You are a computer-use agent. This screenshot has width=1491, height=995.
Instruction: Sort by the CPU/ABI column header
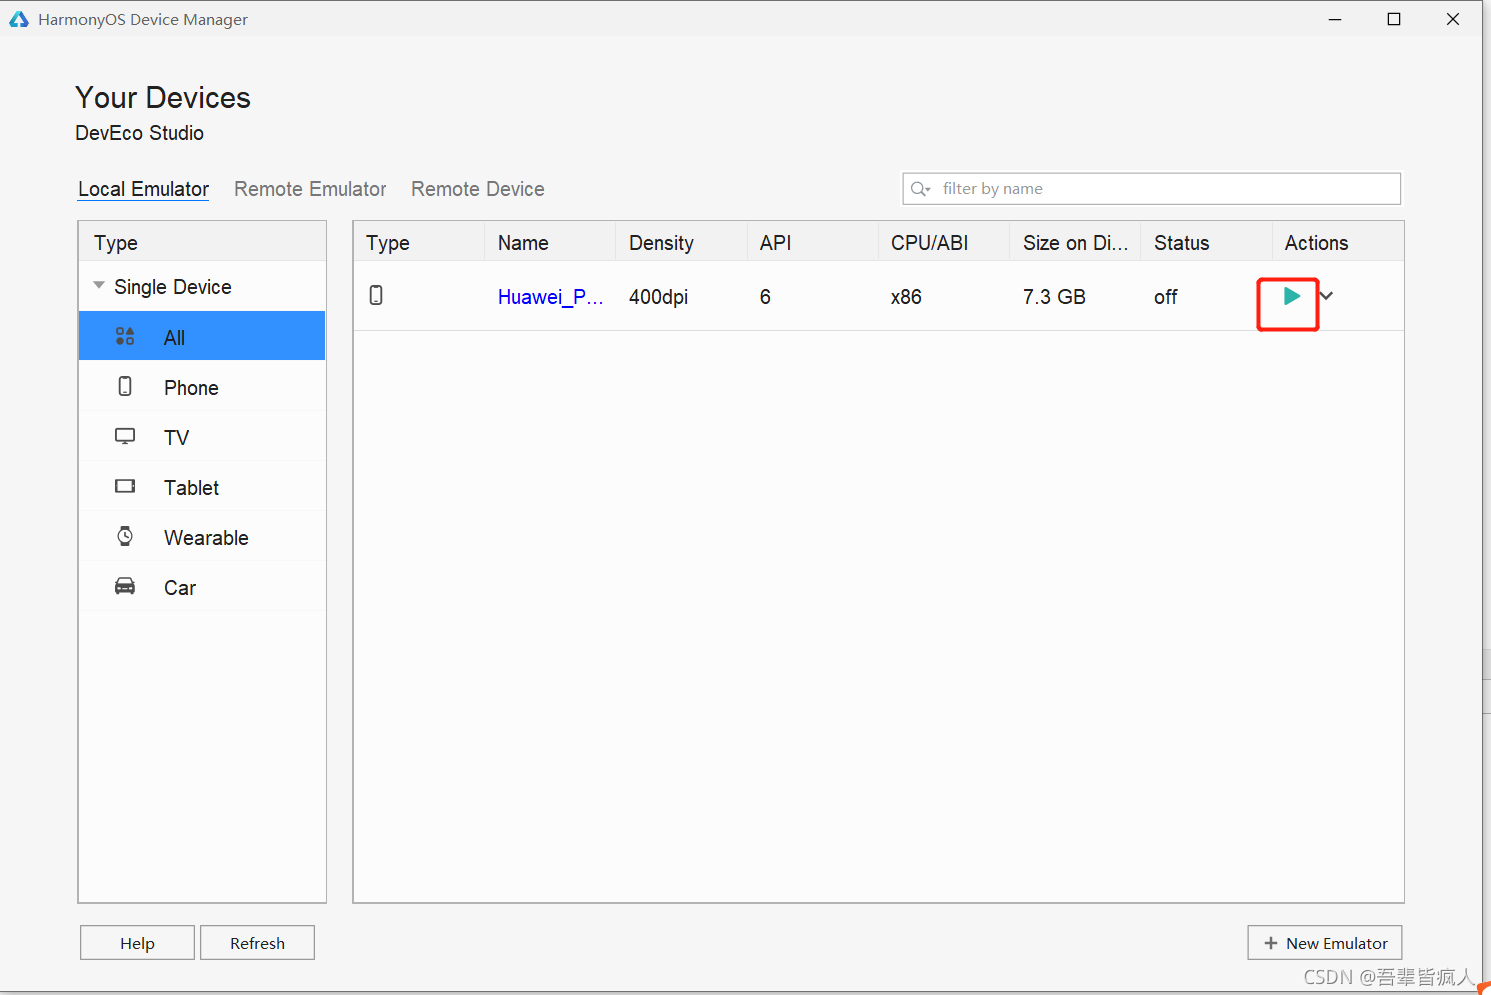pyautogui.click(x=944, y=243)
